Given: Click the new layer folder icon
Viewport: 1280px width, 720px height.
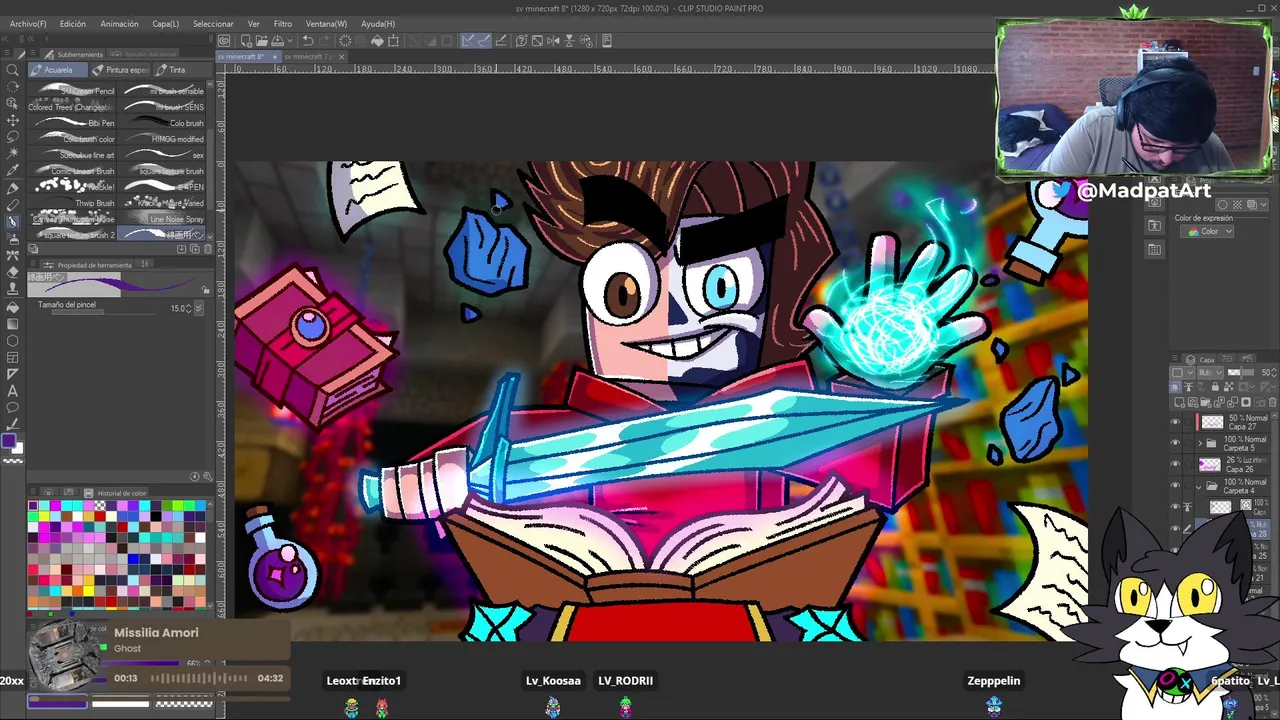Looking at the screenshot, I should click(1205, 402).
